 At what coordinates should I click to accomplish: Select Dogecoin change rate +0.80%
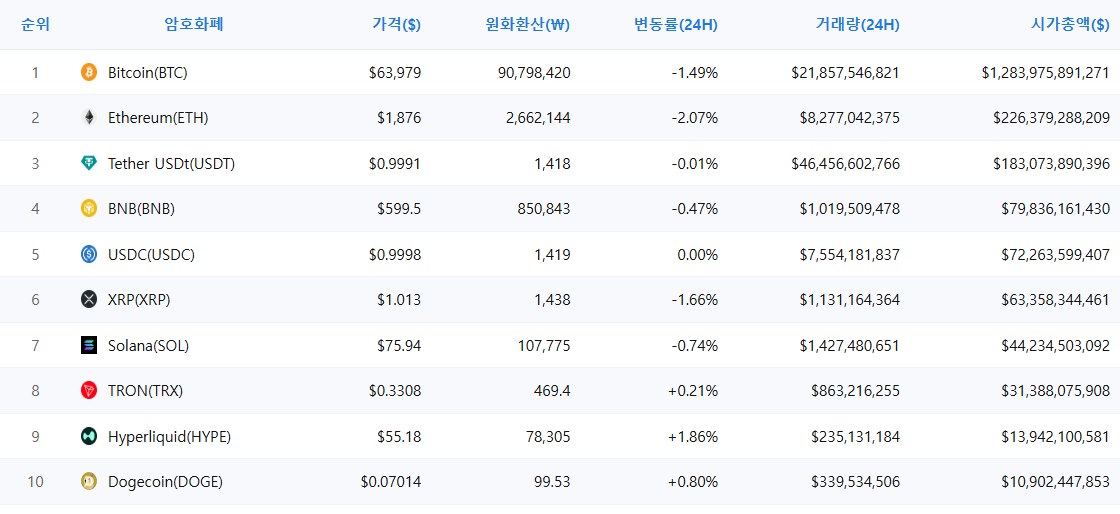[x=693, y=482]
